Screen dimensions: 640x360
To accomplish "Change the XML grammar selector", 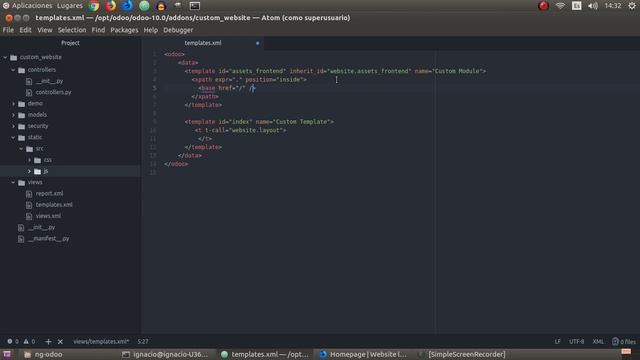I will [x=598, y=342].
